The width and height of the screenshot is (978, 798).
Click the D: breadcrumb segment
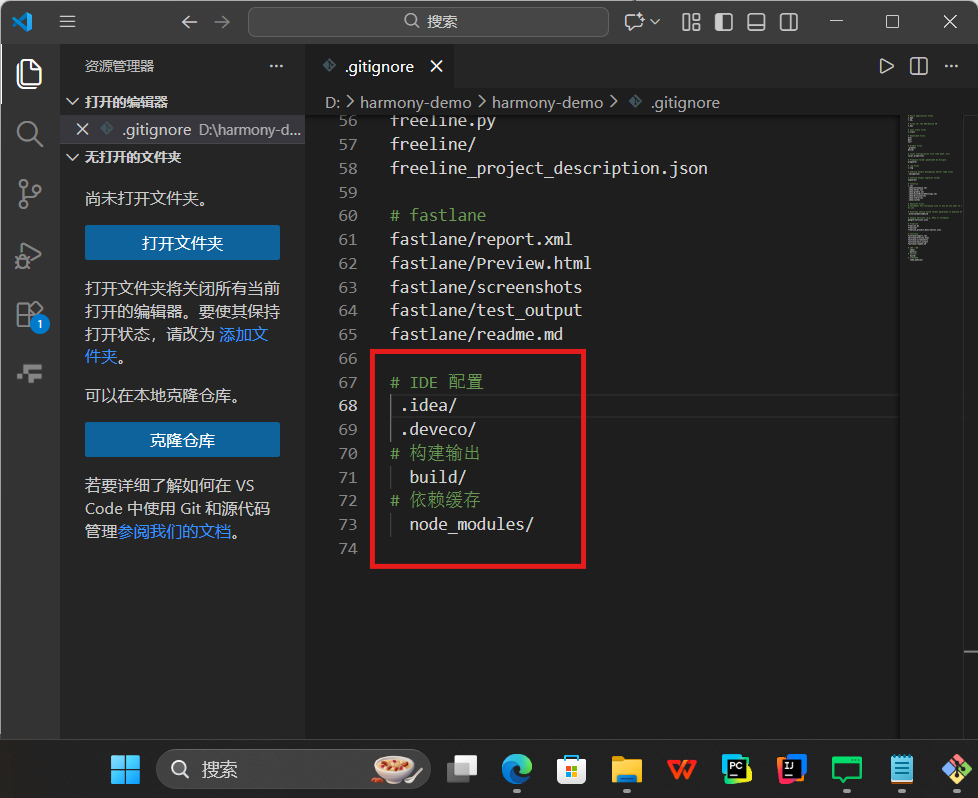[332, 102]
